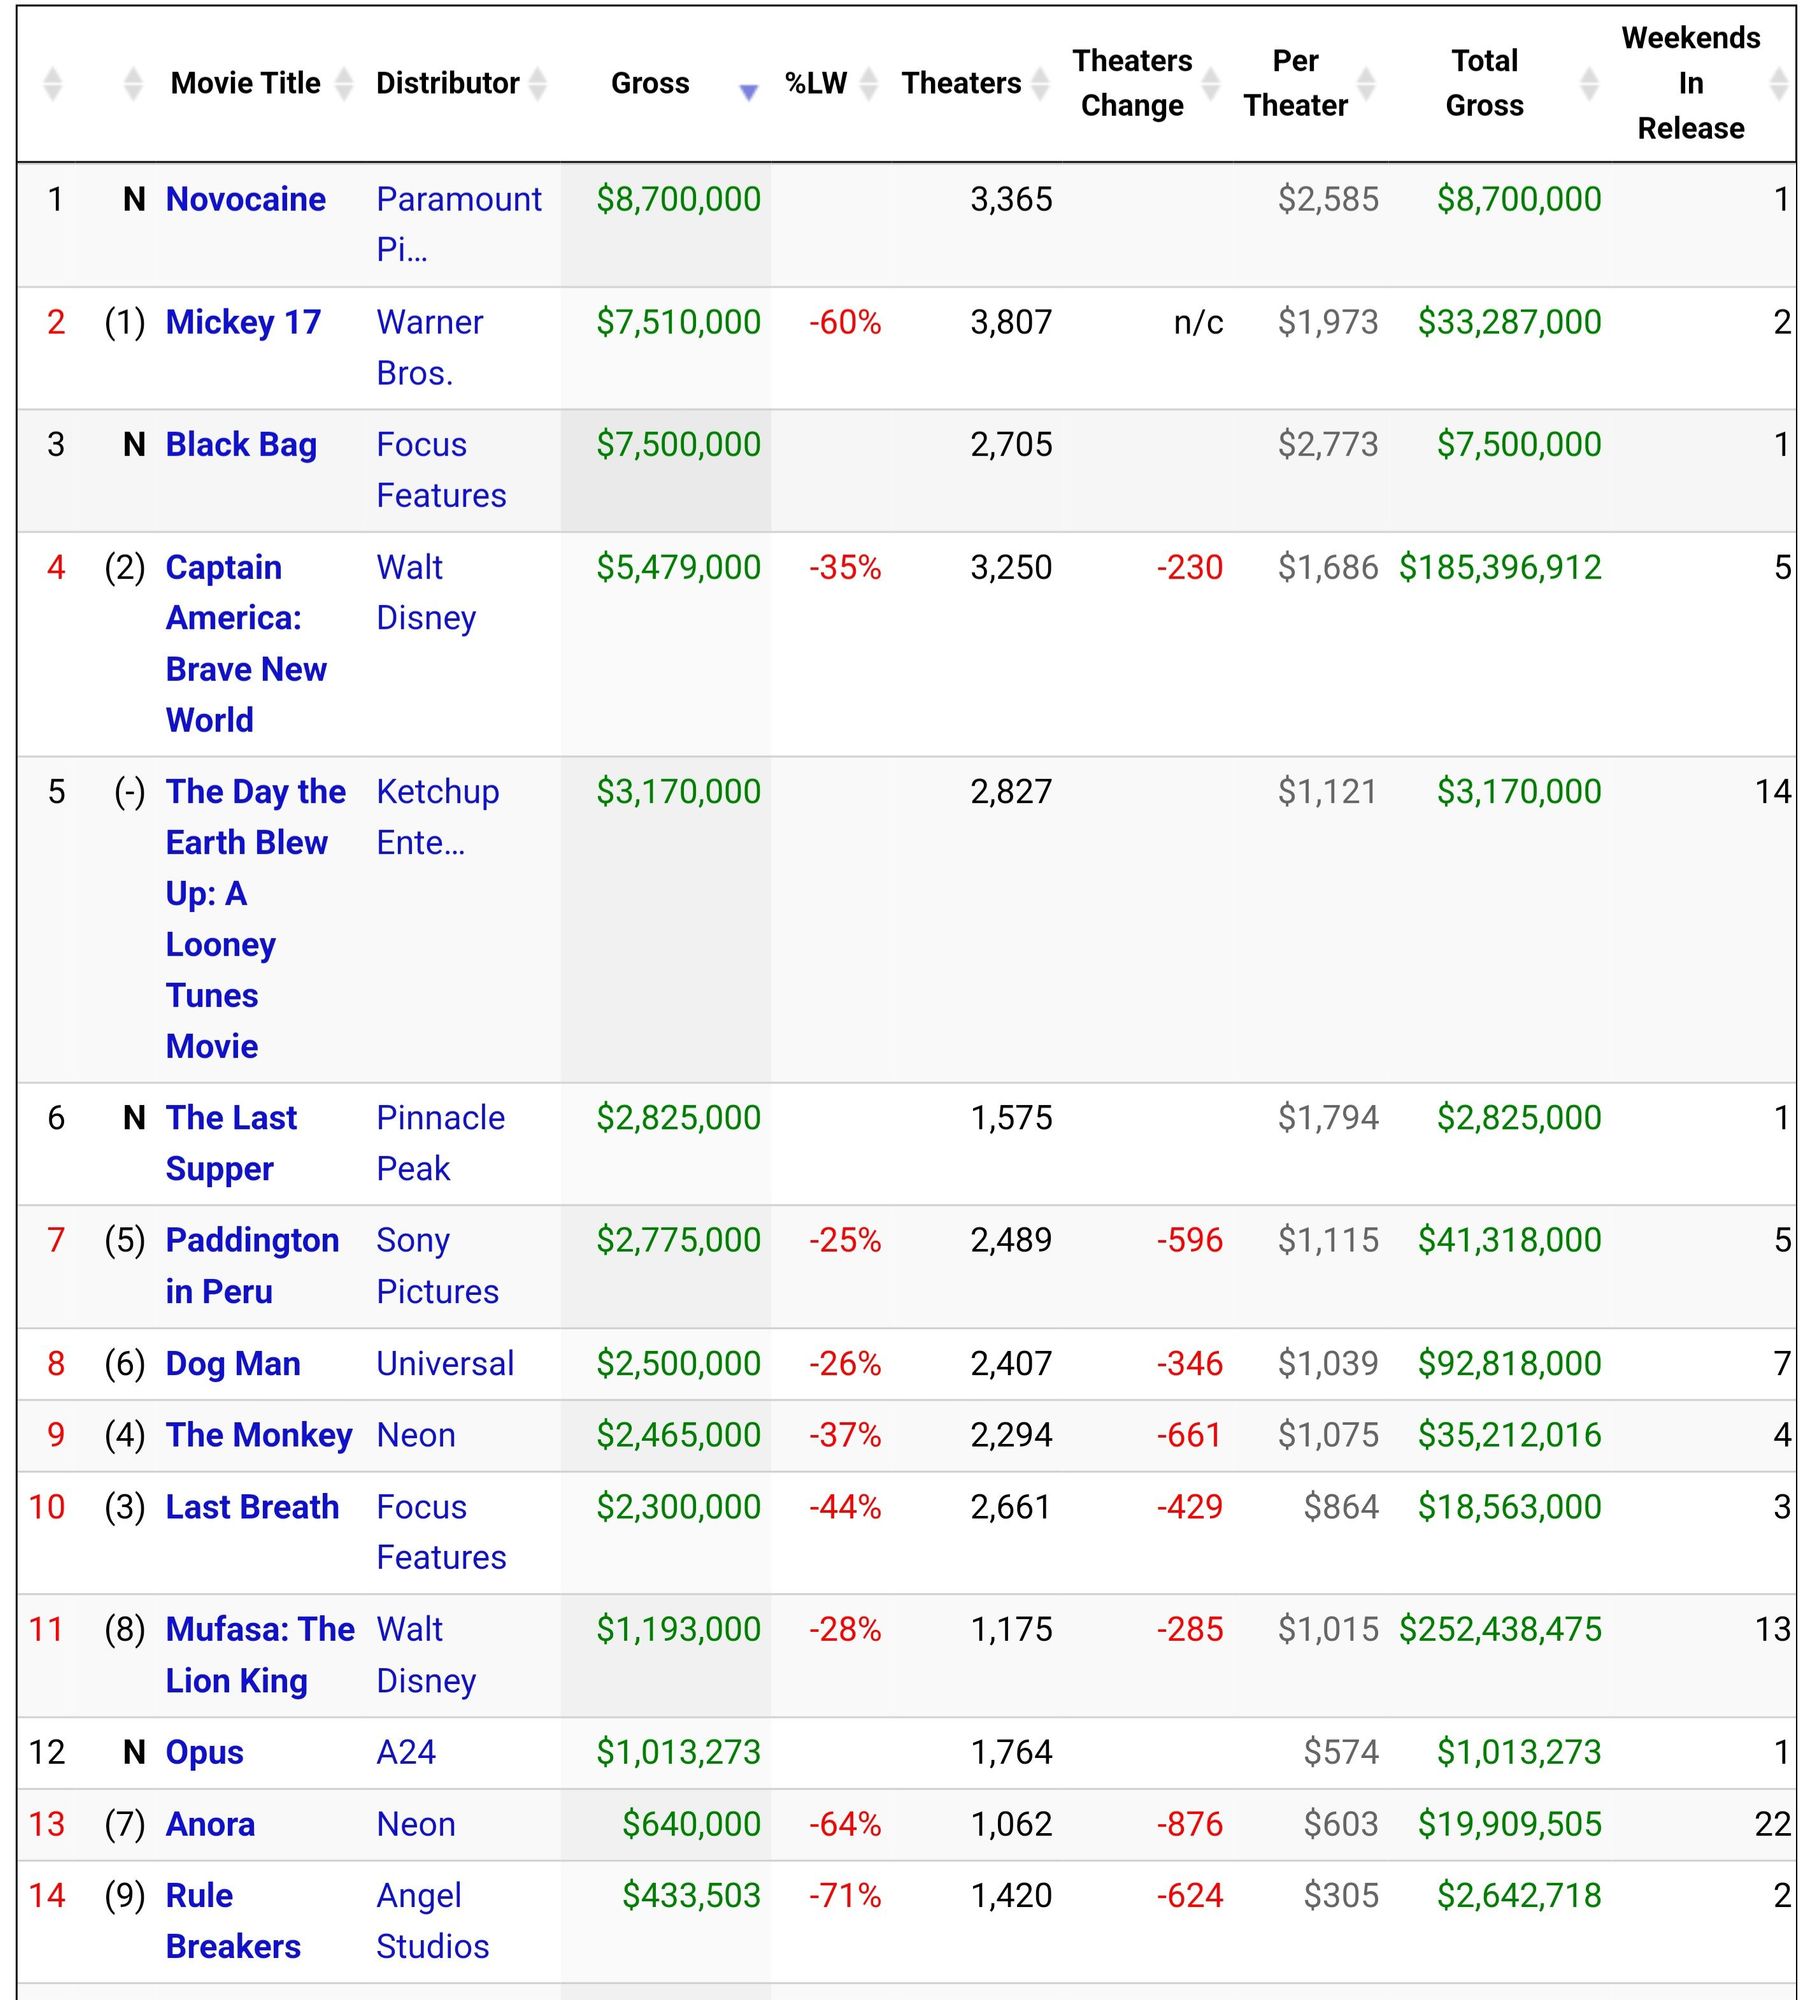Viewport: 1806px width, 2000px height.
Task: Select the A24 distributor link
Action: (406, 1752)
